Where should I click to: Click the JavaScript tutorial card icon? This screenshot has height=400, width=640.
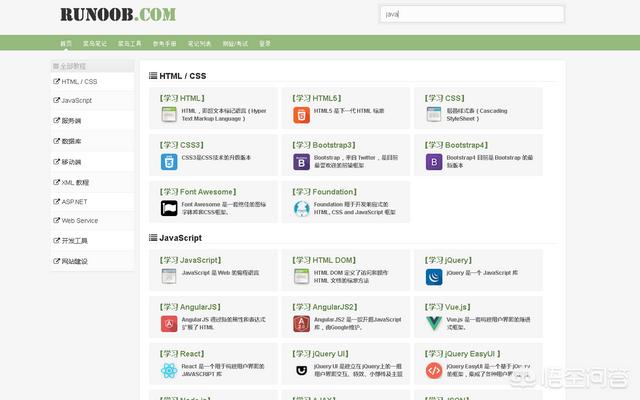(169, 277)
